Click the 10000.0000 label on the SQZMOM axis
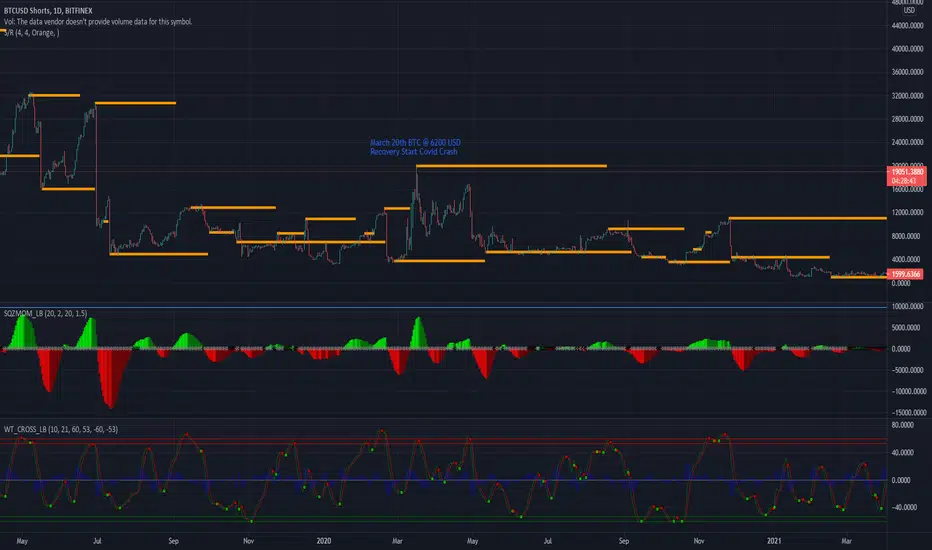 pyautogui.click(x=908, y=306)
